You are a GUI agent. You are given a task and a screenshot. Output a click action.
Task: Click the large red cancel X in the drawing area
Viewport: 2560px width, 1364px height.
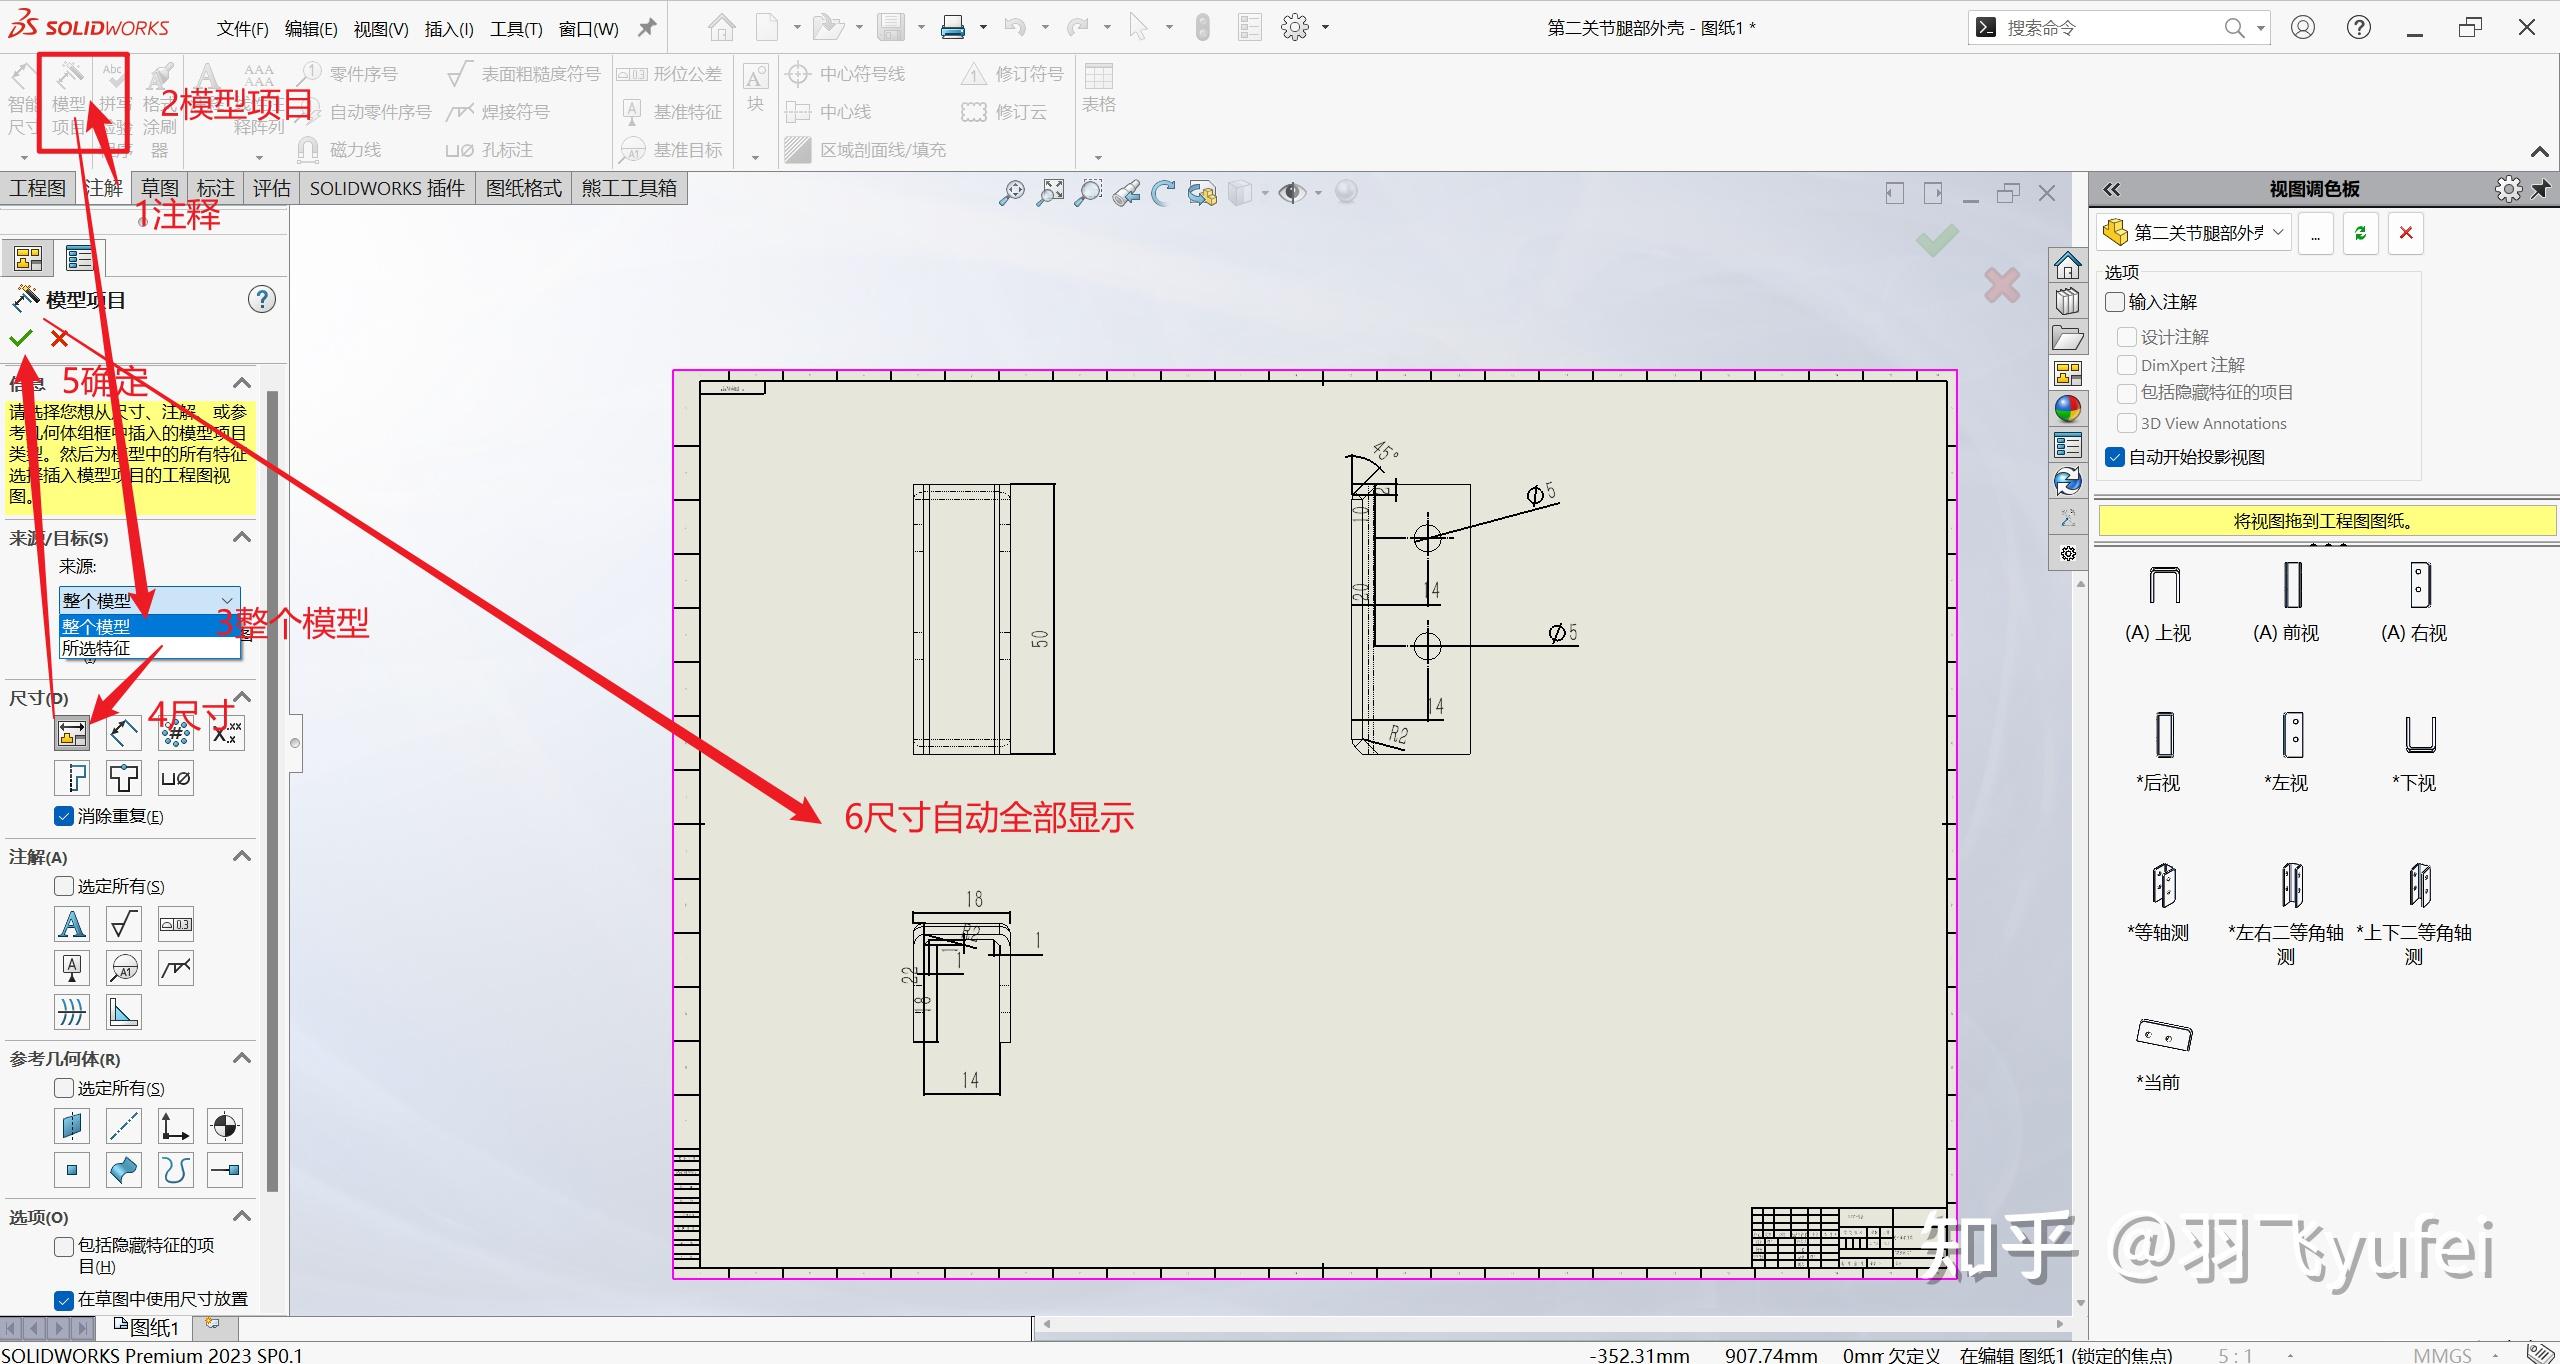point(2002,285)
